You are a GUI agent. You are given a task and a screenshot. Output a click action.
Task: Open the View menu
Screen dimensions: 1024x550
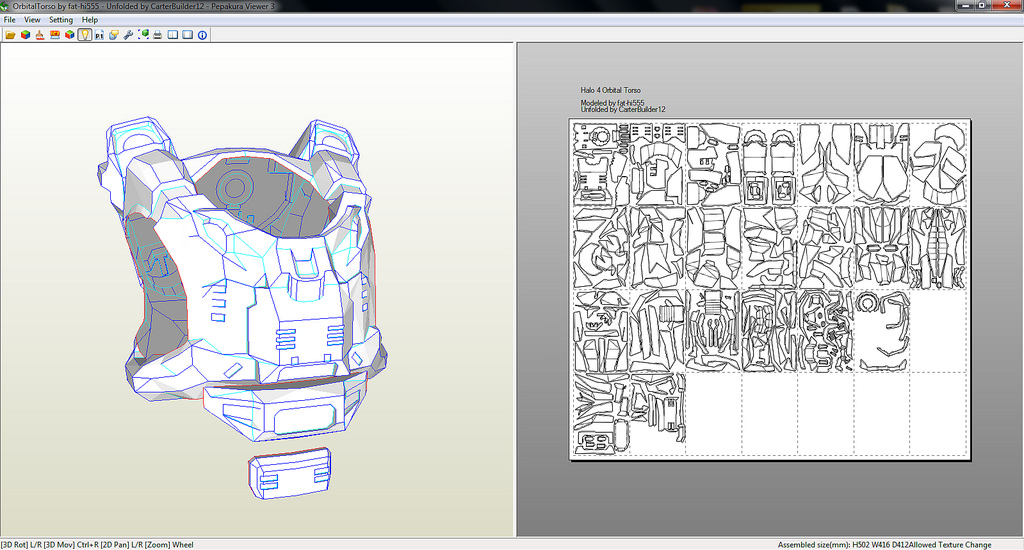(x=32, y=20)
